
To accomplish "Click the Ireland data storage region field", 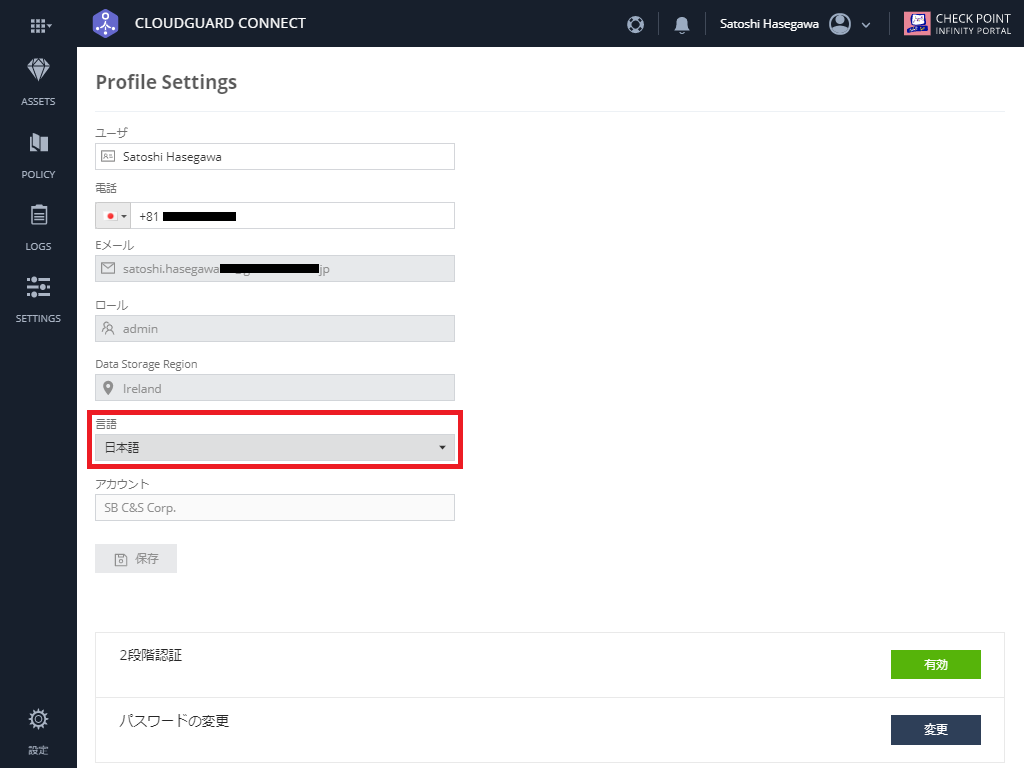I will [x=275, y=388].
